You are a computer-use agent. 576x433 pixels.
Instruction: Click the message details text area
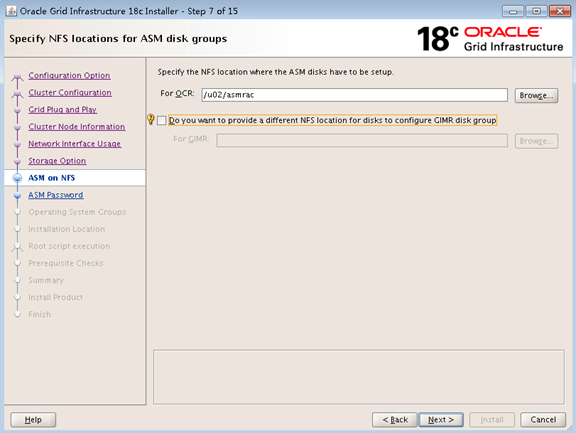coord(359,377)
